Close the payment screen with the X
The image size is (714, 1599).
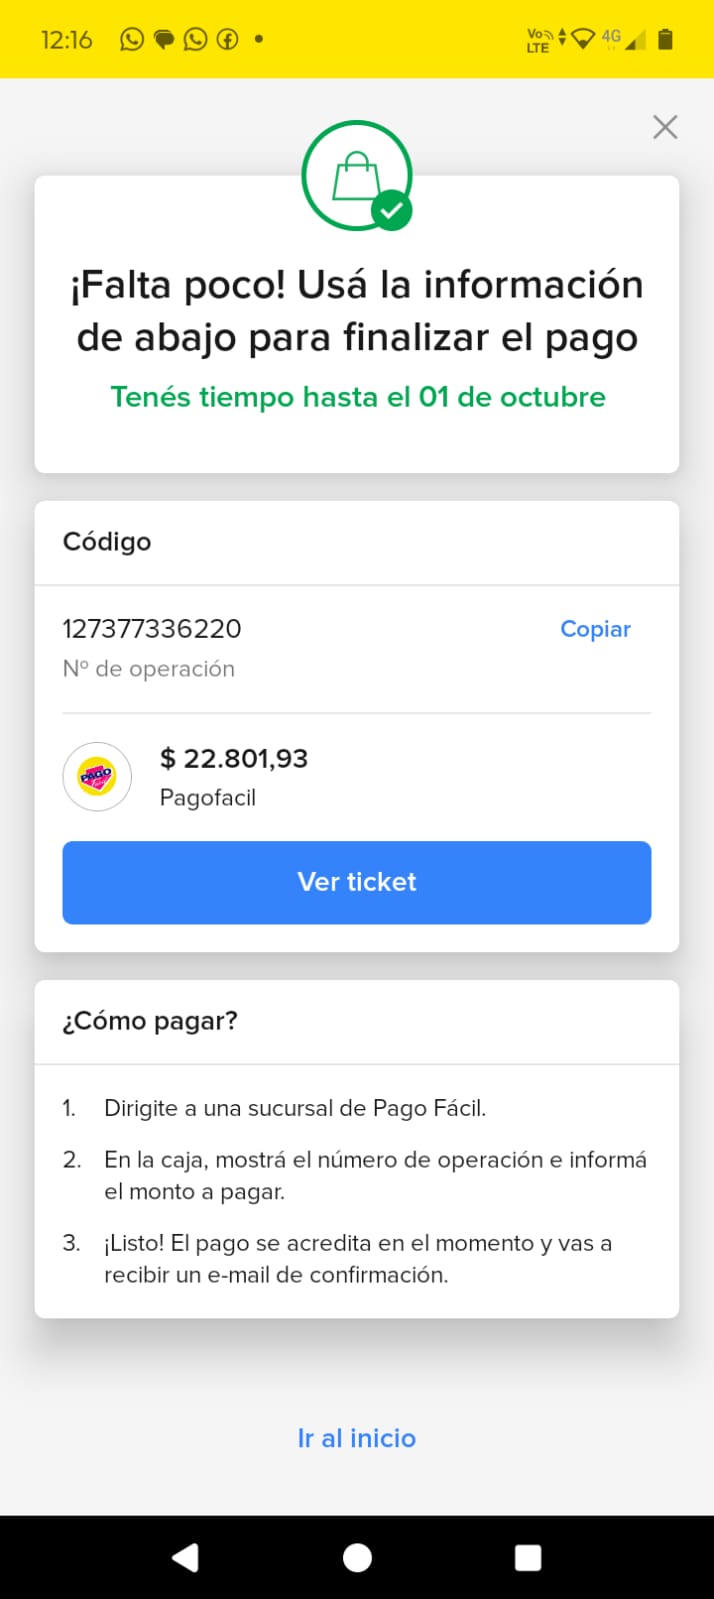tap(665, 127)
